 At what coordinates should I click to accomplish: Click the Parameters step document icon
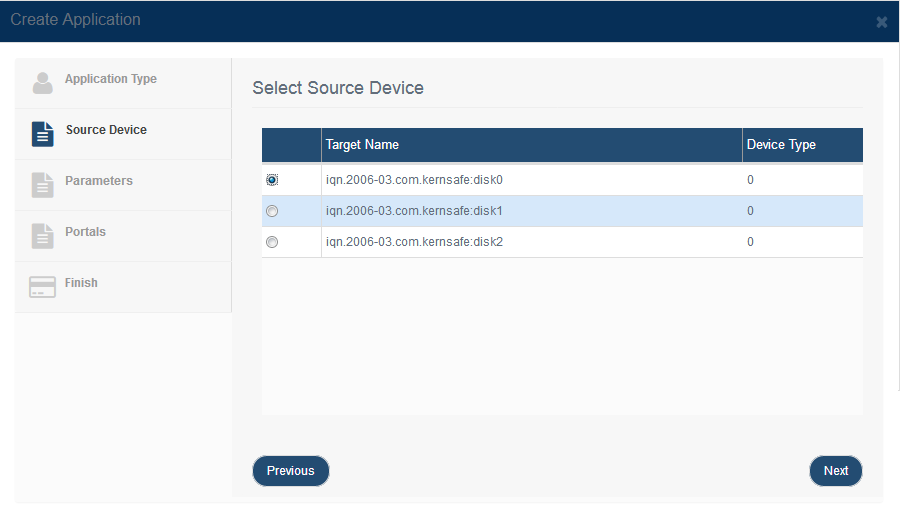[x=42, y=185]
